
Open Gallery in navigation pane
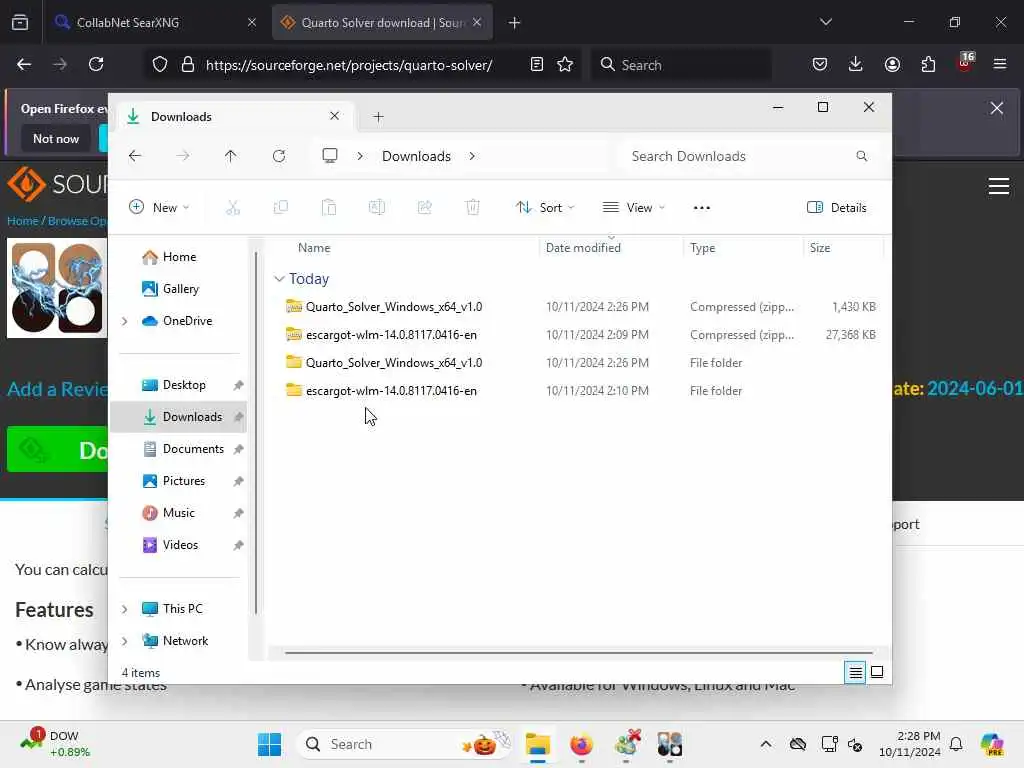(181, 289)
